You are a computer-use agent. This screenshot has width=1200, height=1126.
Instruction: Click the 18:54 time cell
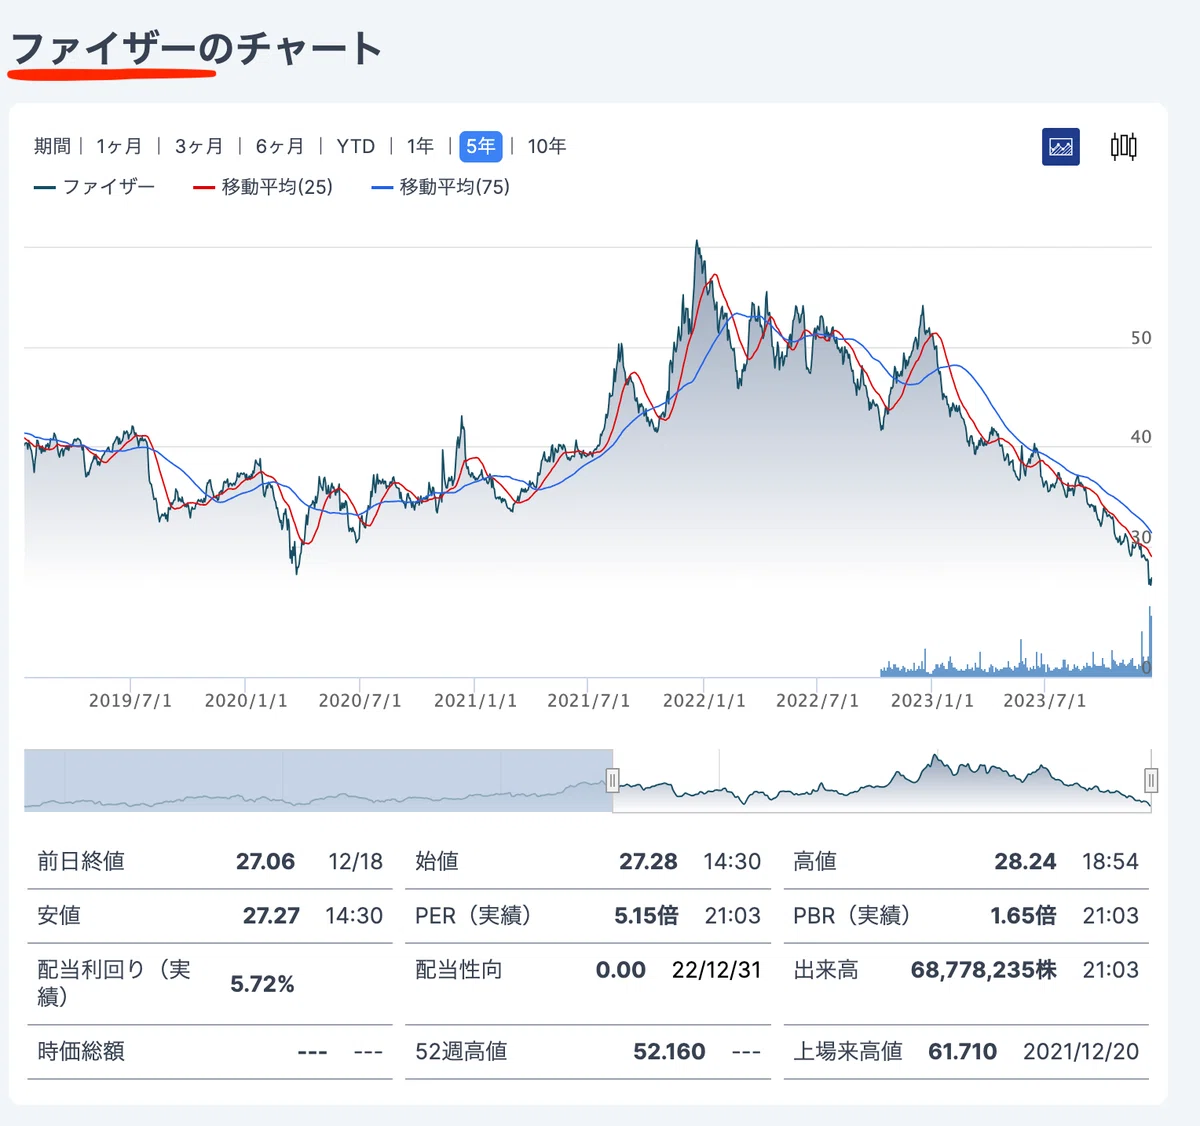[1110, 862]
